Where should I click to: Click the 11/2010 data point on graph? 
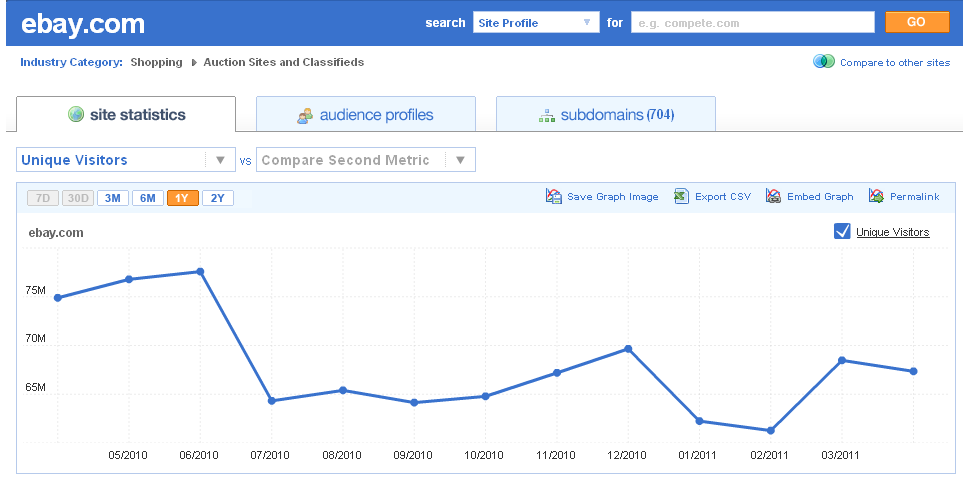[x=557, y=372]
